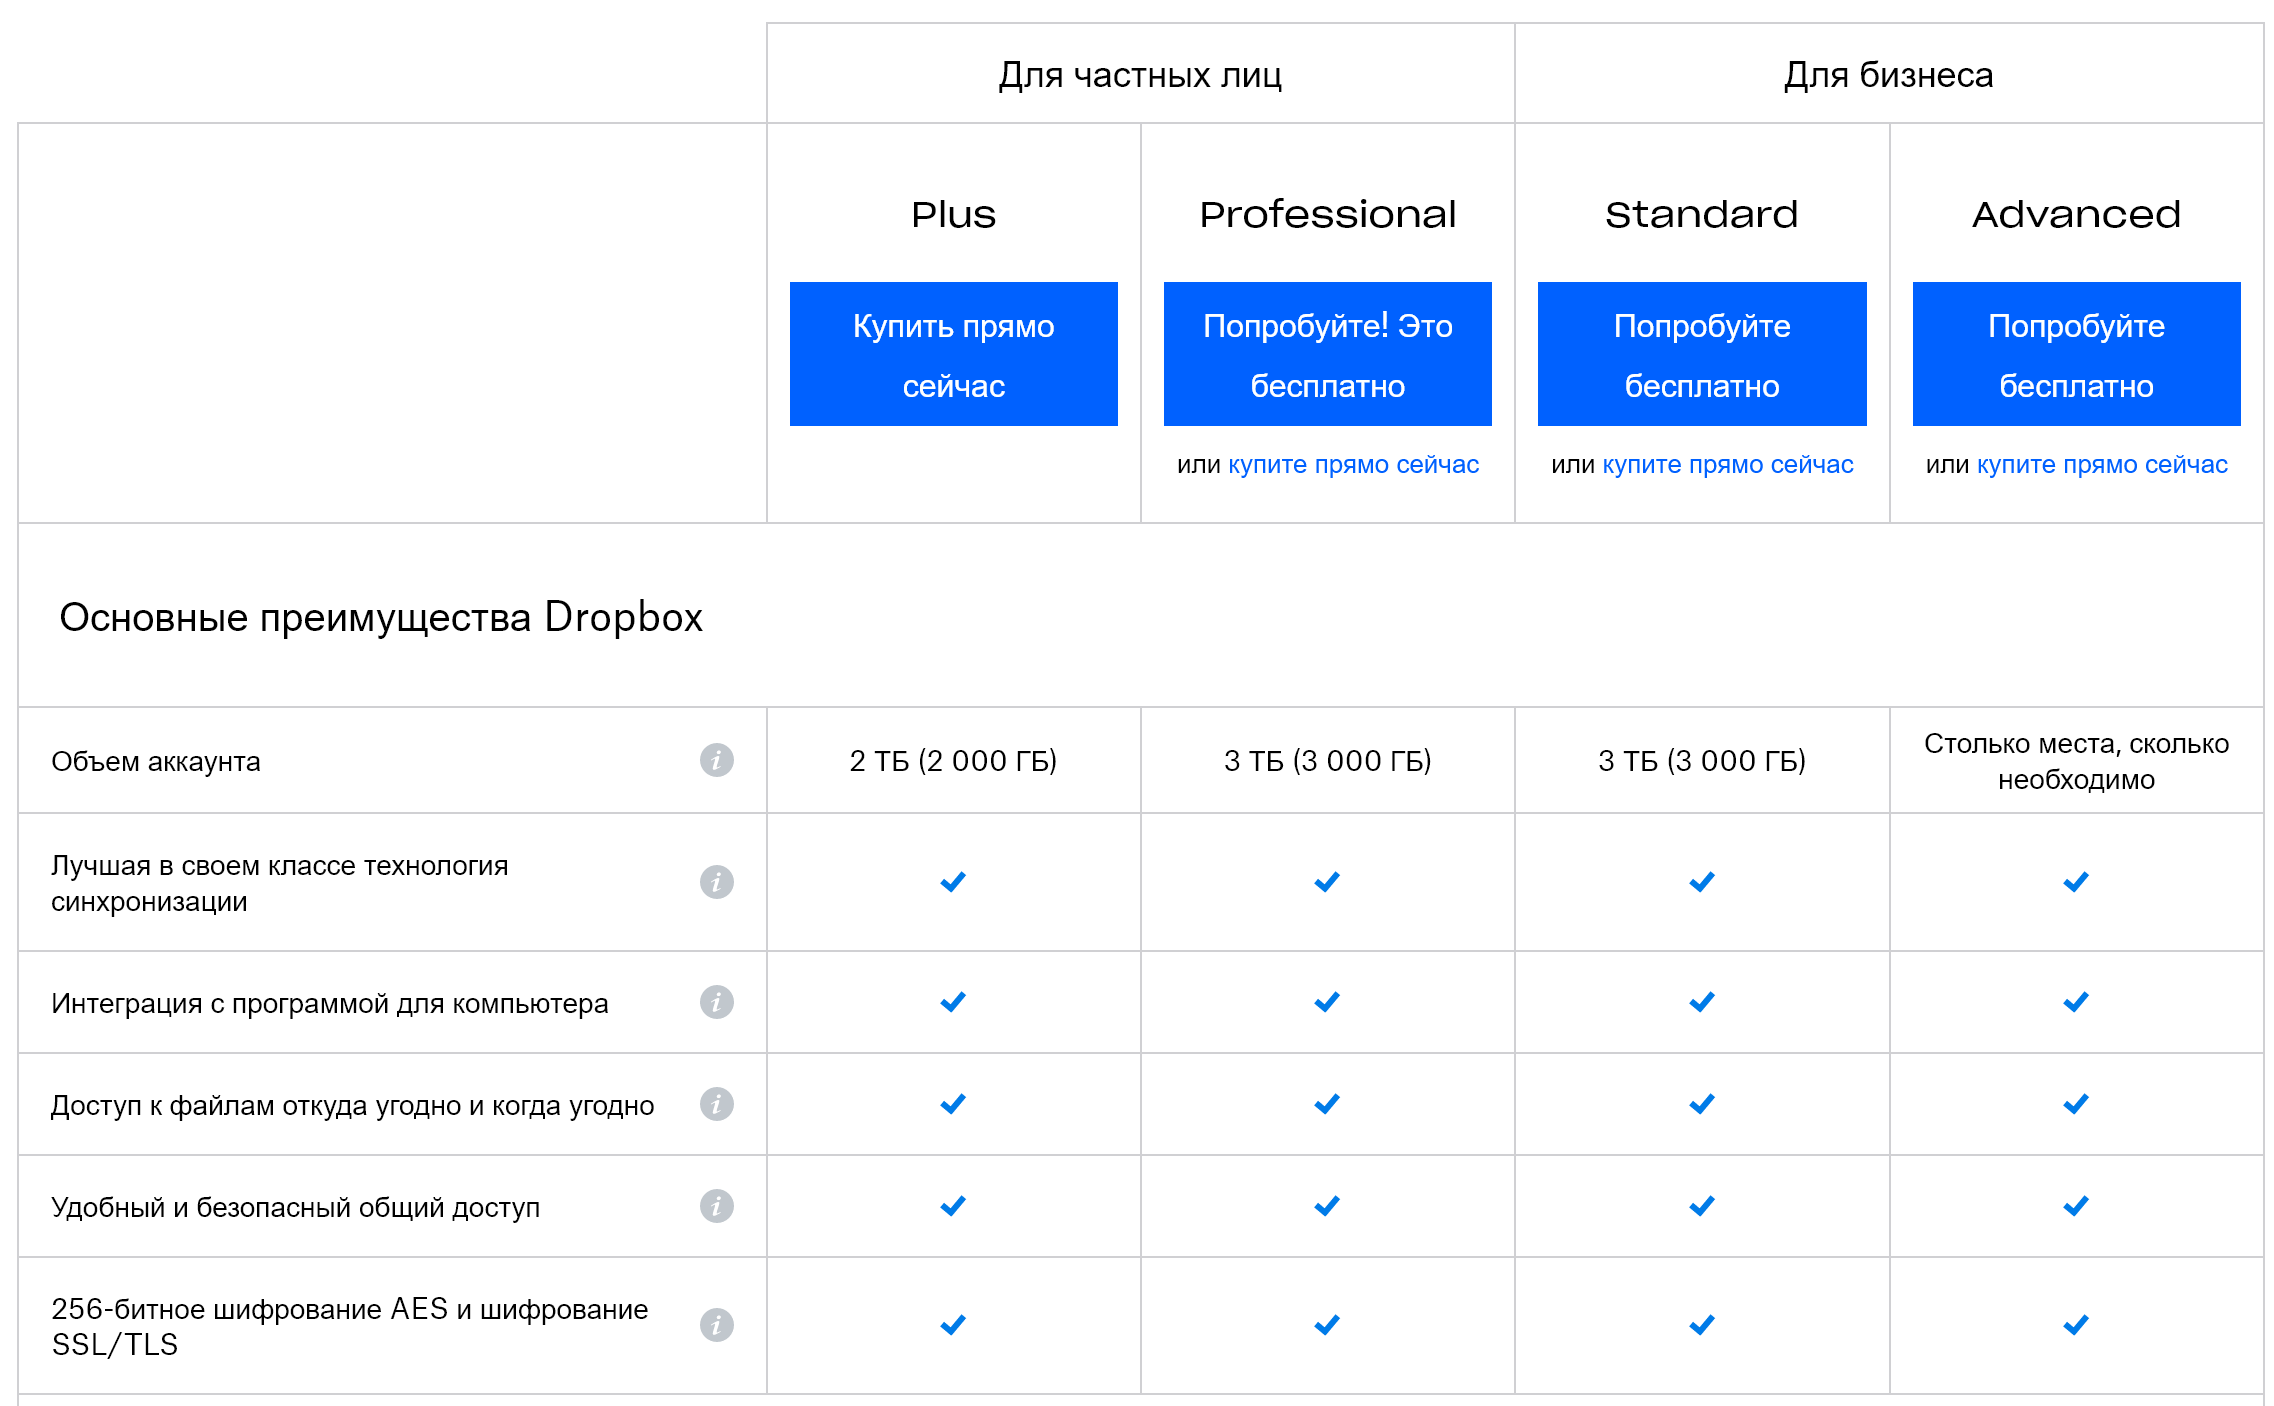The width and height of the screenshot is (2274, 1406).
Task: Click Основные преимущества Dropbox section heading
Action: click(x=381, y=617)
